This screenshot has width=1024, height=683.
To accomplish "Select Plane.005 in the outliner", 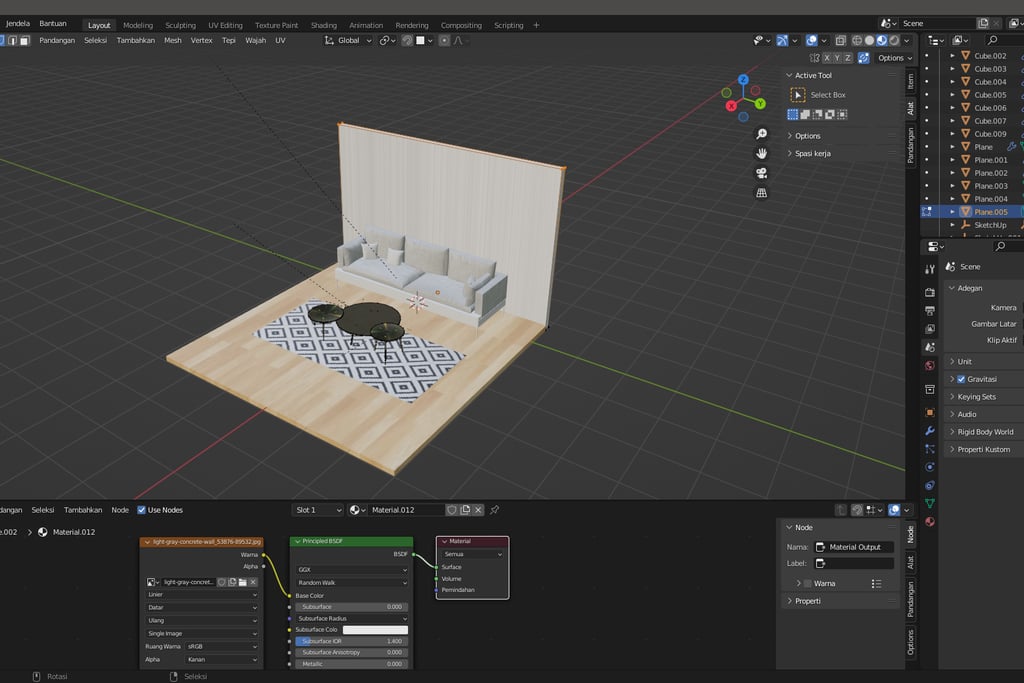I will pos(991,212).
